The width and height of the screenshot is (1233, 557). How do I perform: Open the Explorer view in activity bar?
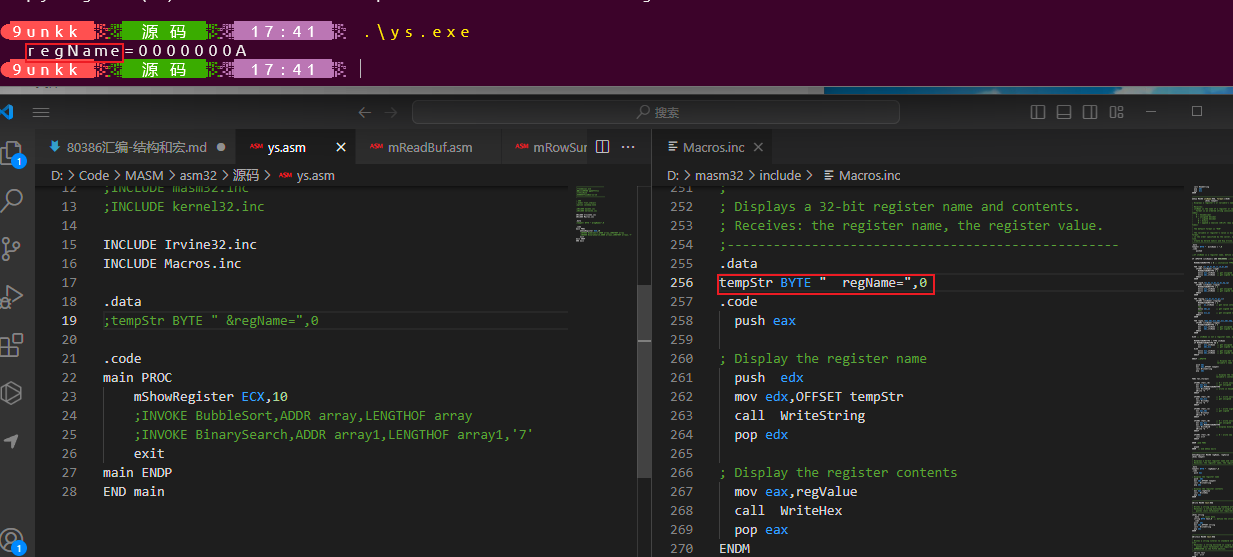[x=12, y=153]
